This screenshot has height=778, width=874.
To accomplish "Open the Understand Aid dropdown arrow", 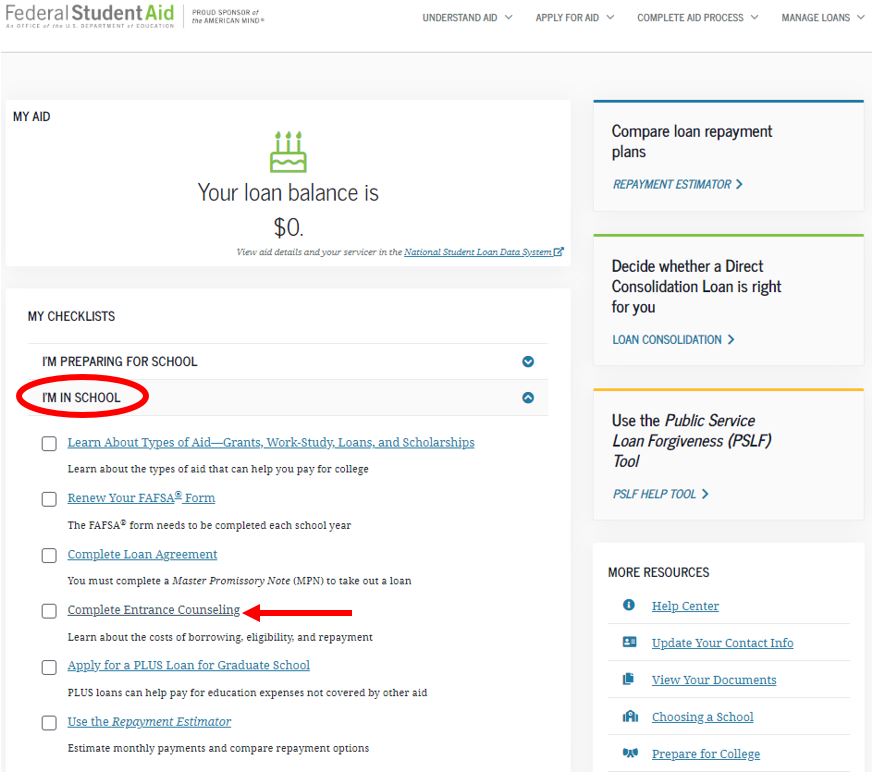I will pos(508,17).
